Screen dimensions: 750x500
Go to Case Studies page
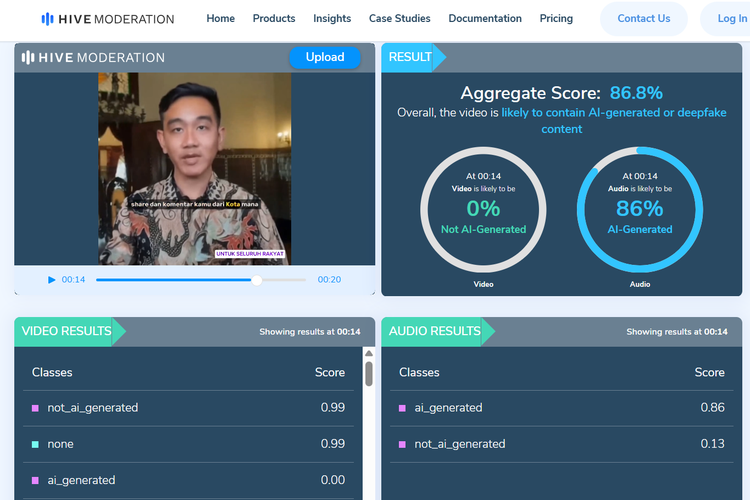click(399, 19)
